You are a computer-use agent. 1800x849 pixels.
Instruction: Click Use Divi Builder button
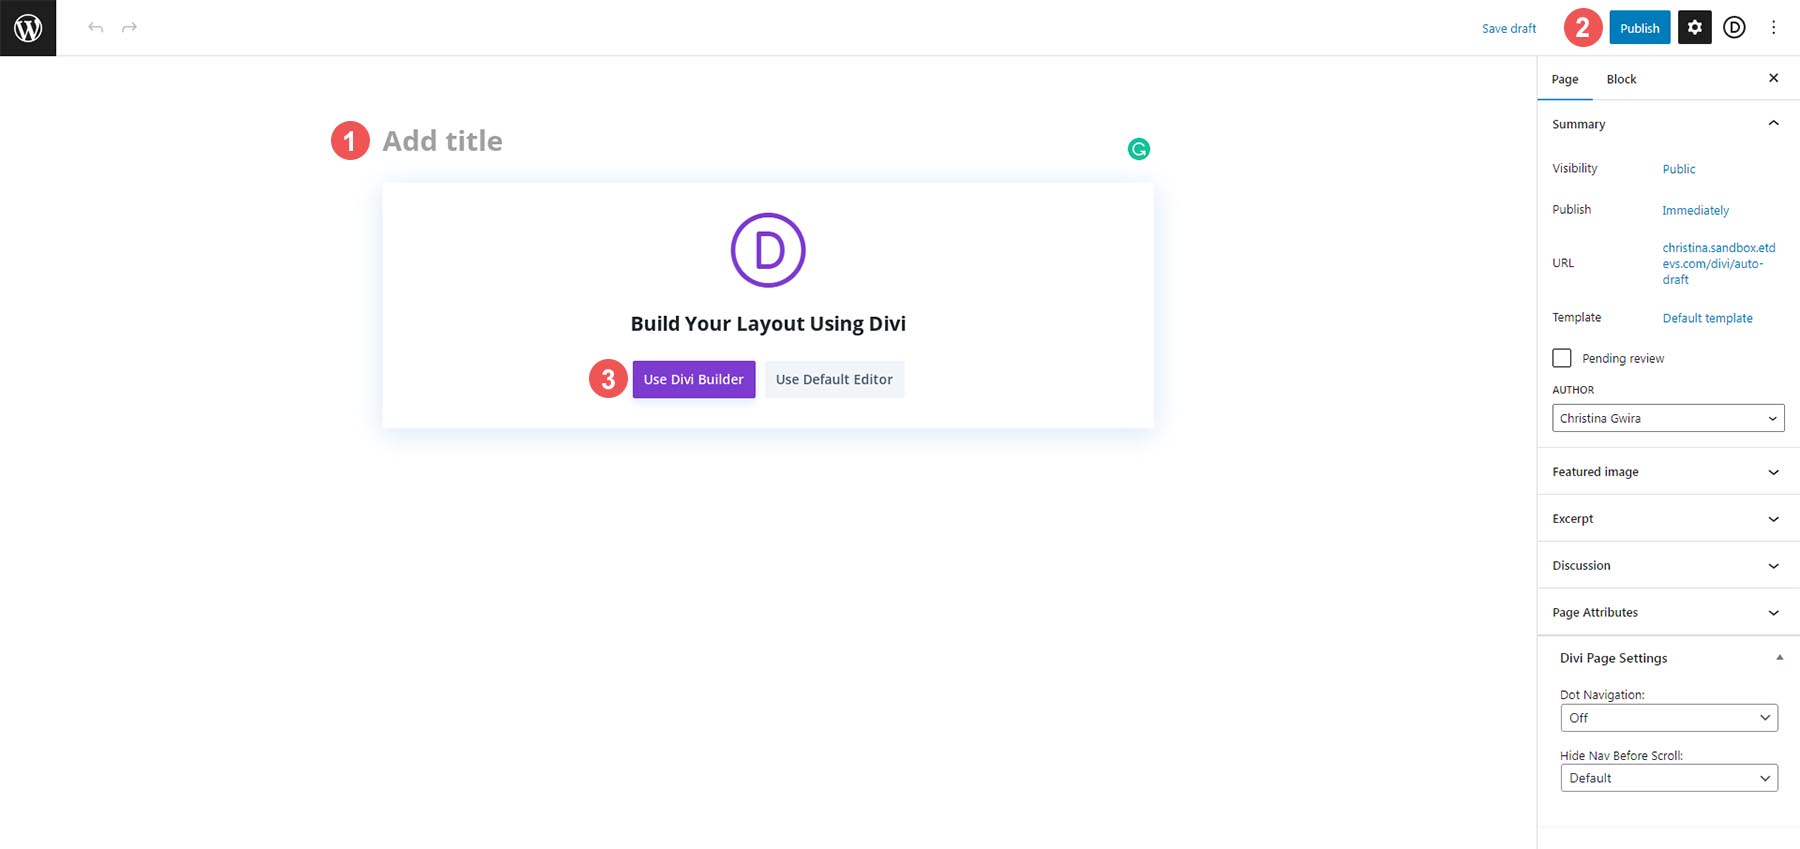coord(693,379)
